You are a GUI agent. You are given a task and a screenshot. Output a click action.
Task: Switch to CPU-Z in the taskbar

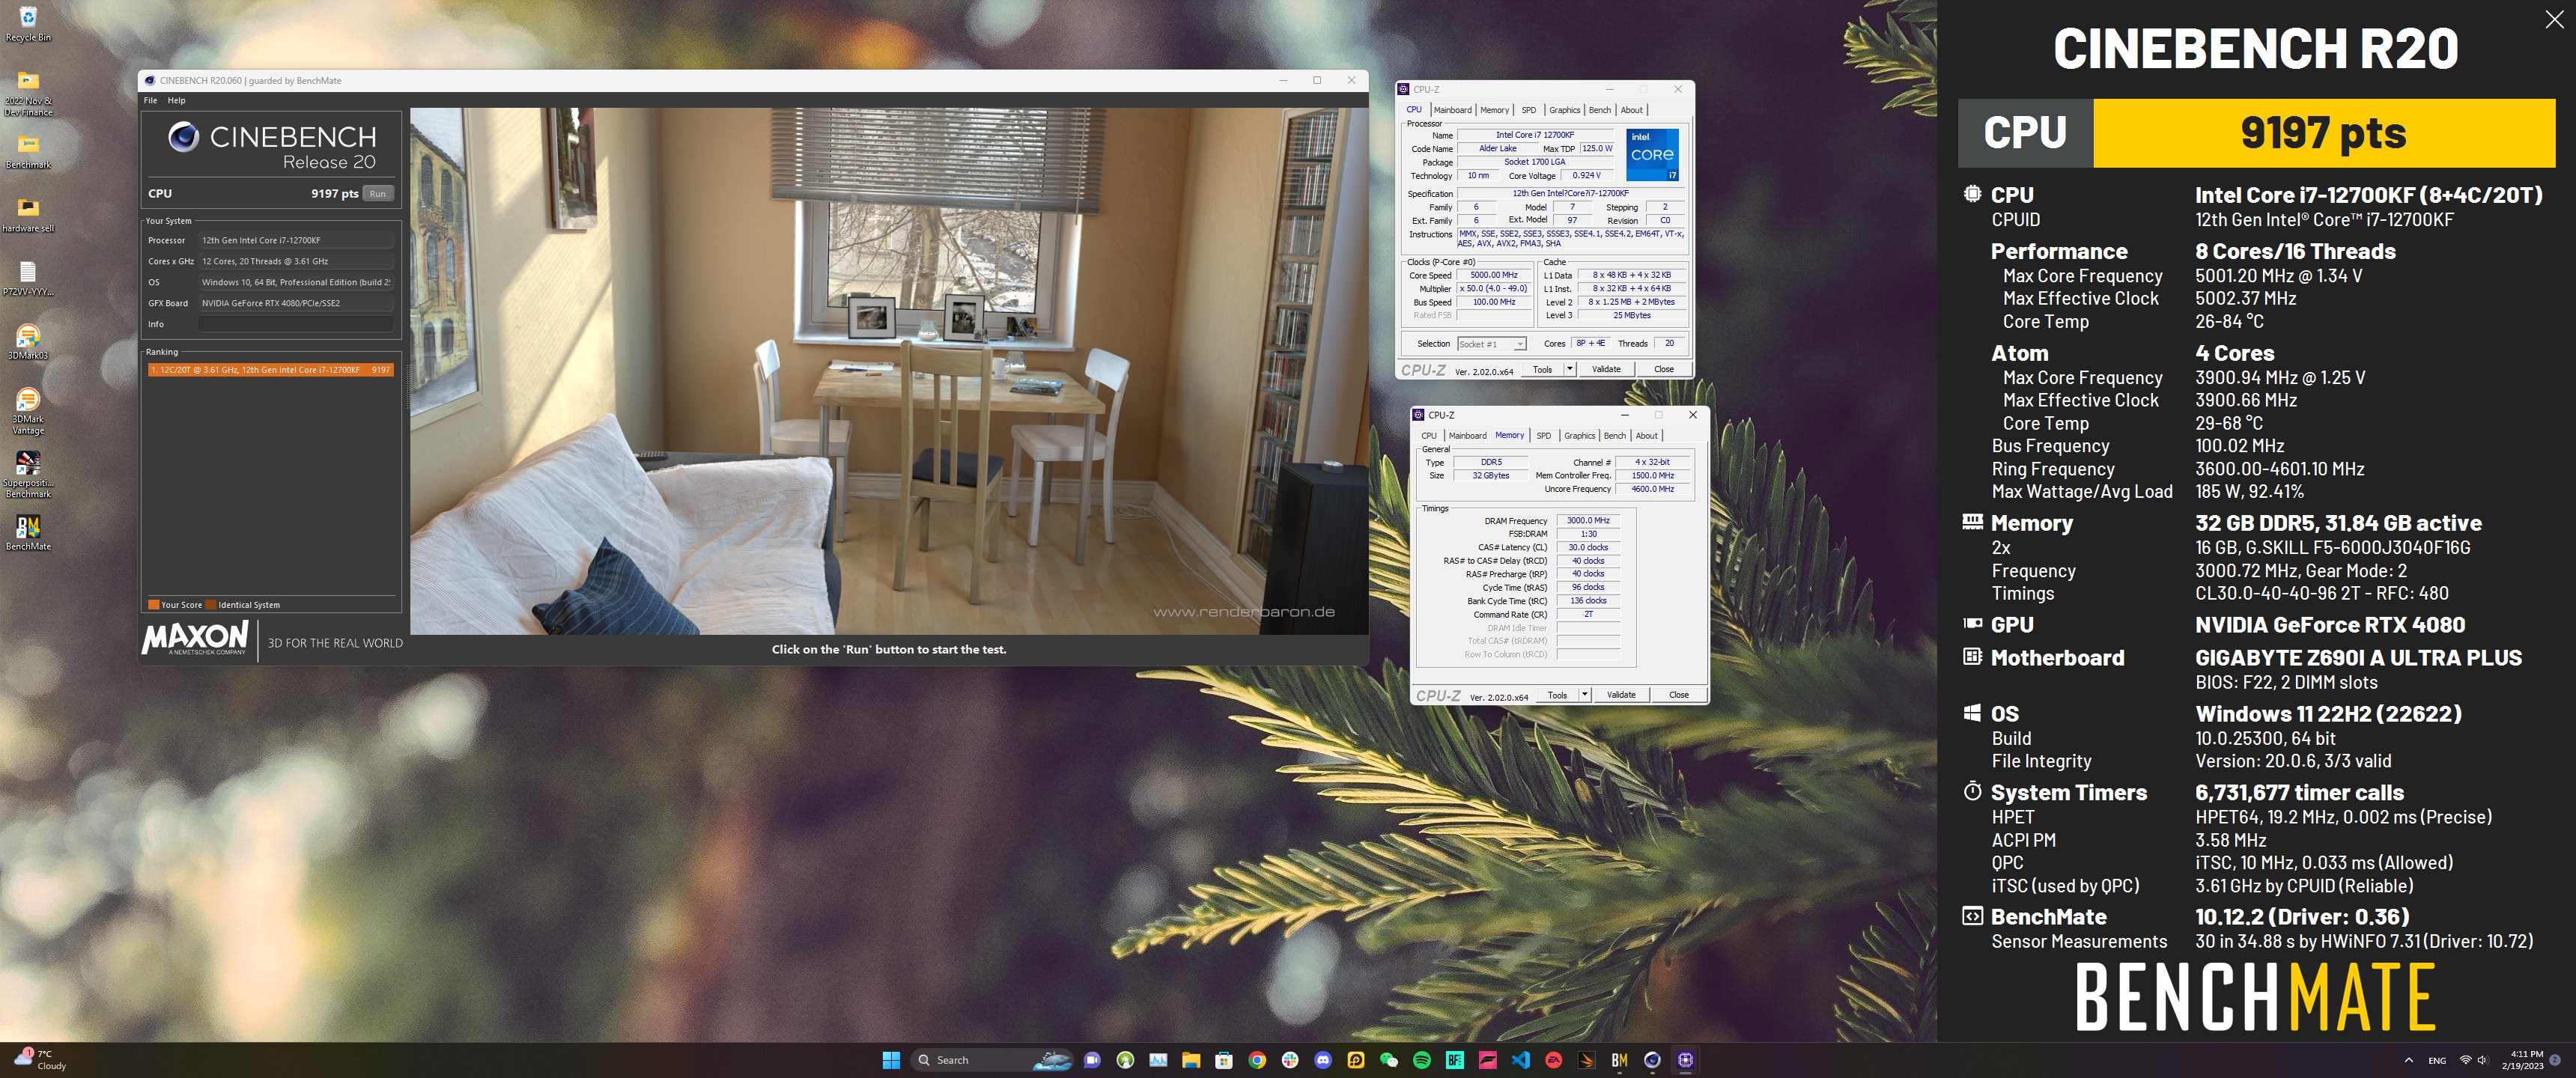(x=1686, y=1060)
